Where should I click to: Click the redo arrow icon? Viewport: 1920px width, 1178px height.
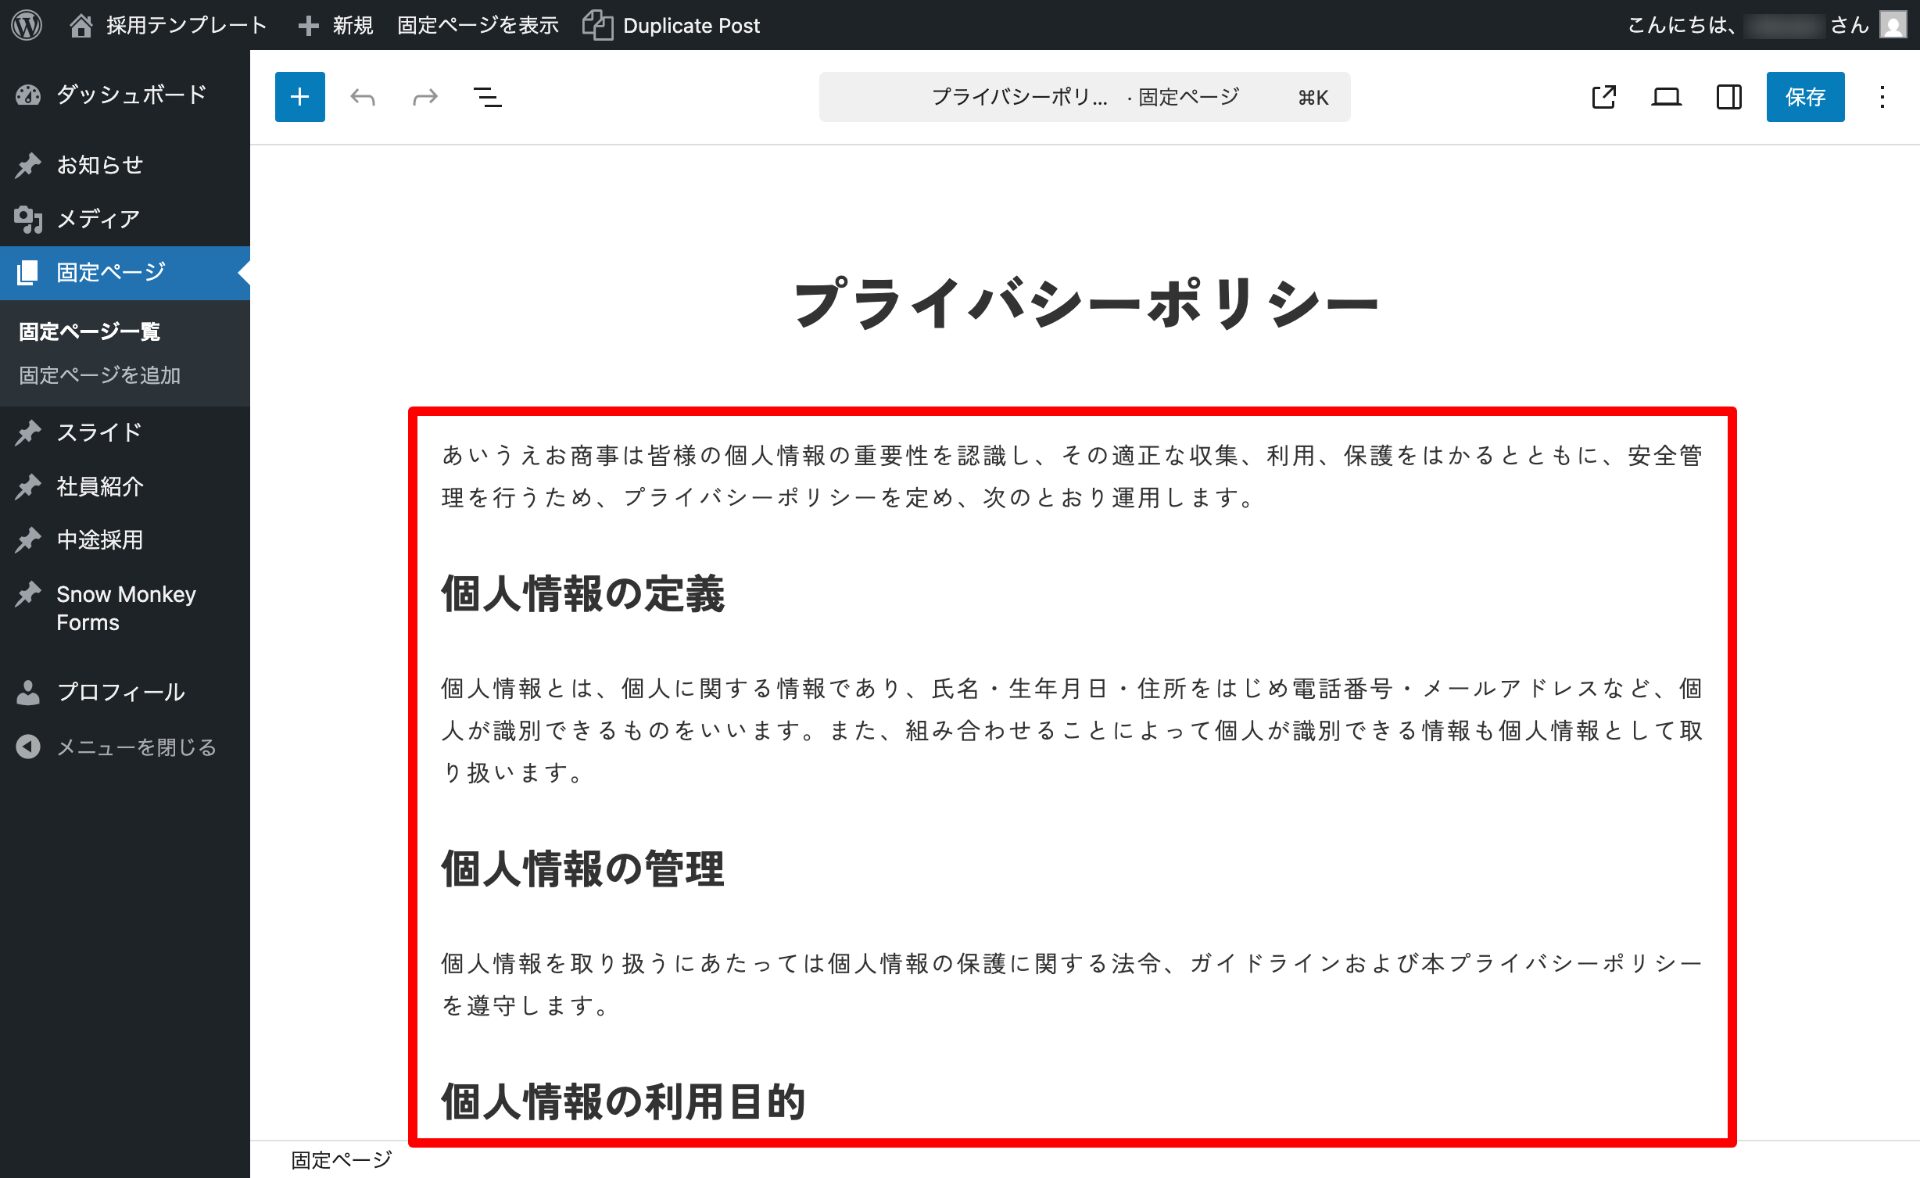point(425,97)
